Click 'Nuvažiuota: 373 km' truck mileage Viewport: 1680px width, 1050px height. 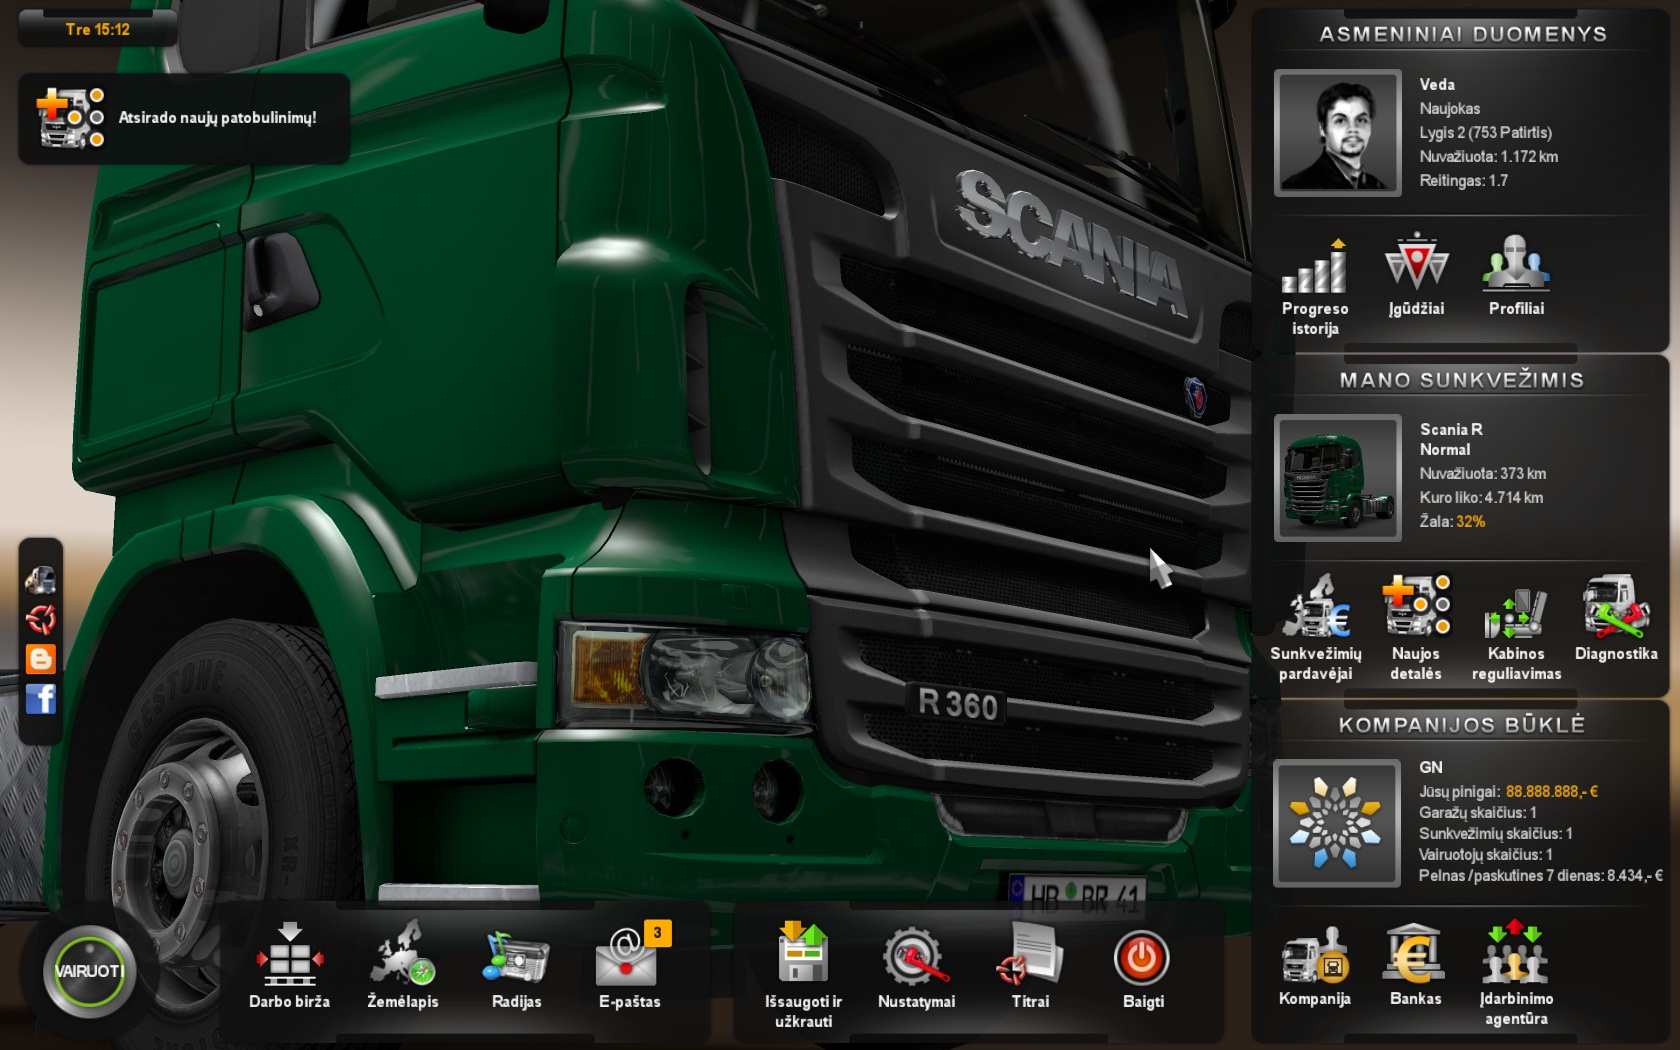coord(1482,474)
